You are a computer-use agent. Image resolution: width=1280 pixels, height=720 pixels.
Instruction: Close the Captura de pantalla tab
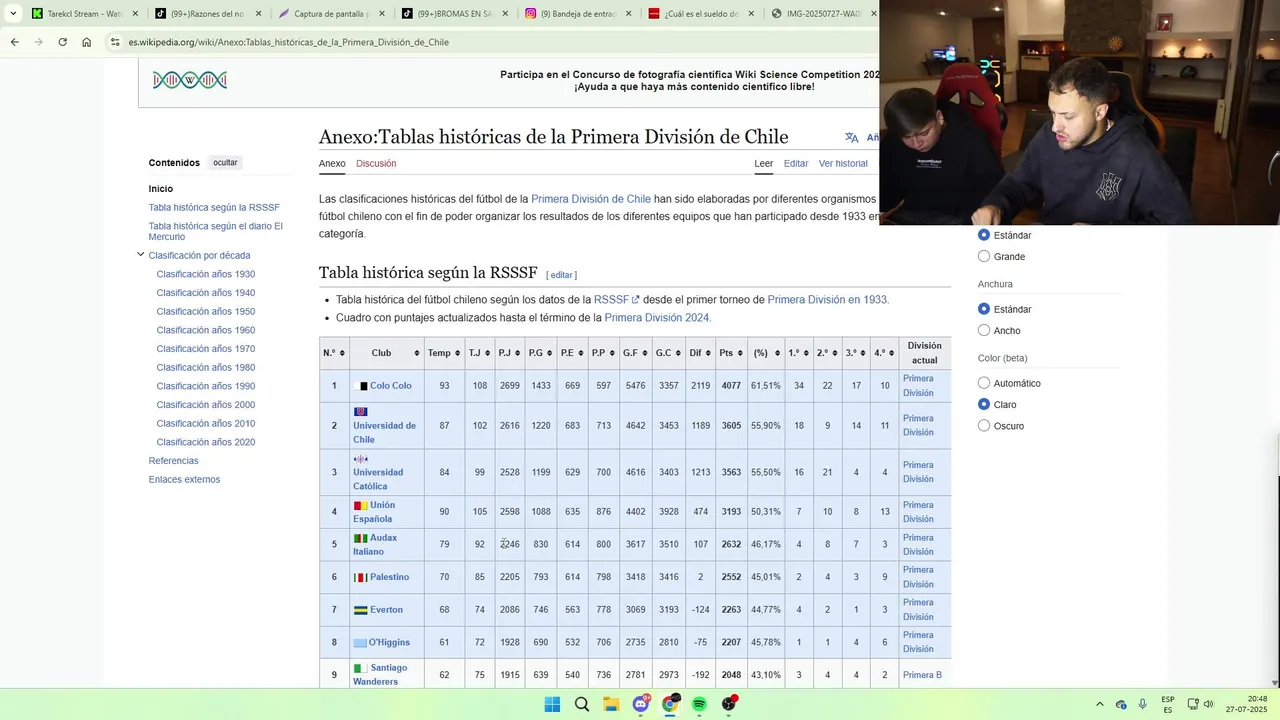(381, 14)
